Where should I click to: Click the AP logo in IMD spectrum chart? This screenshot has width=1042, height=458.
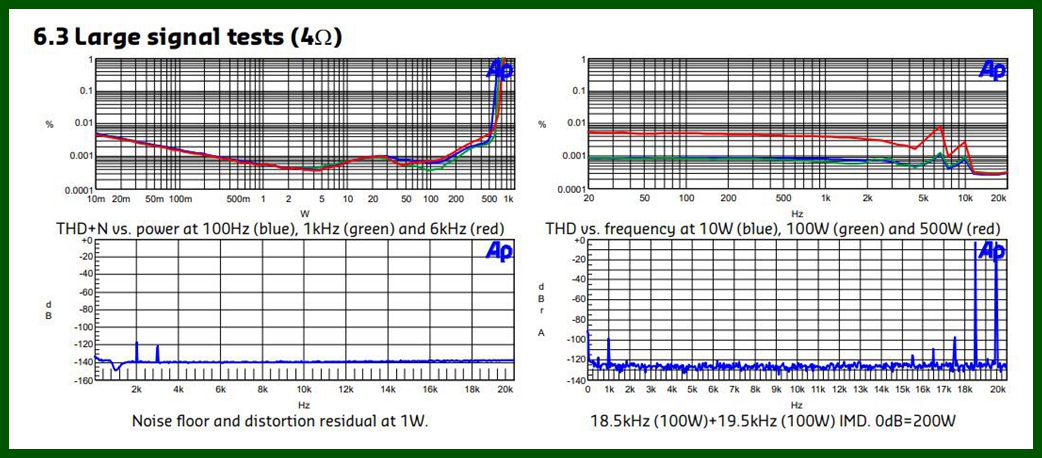991,250
